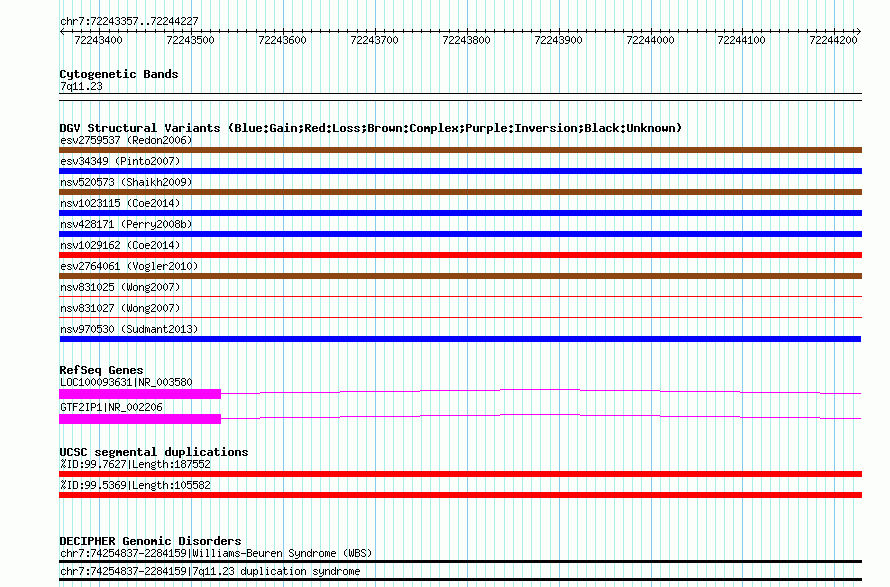Click the magenta exon block of LOC100093631
The image size is (890, 587).
(140, 394)
